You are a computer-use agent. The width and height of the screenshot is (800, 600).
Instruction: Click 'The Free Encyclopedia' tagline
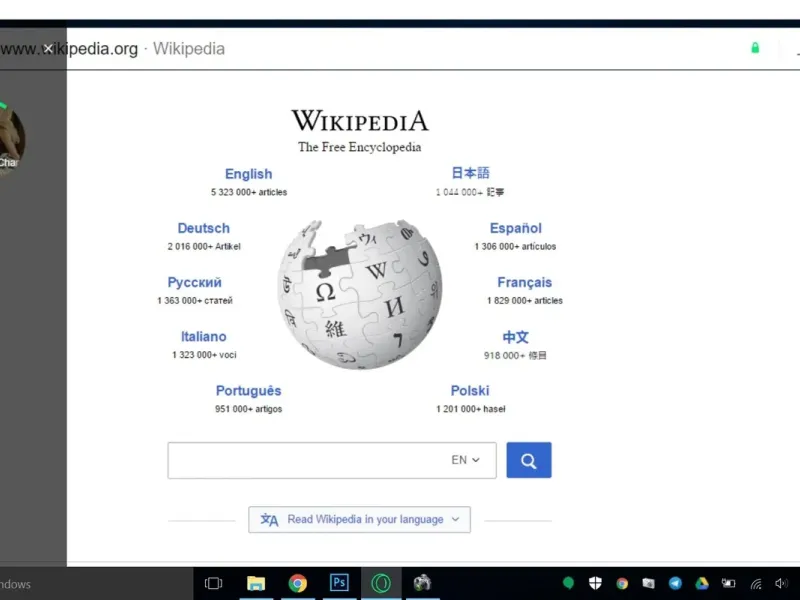click(360, 147)
